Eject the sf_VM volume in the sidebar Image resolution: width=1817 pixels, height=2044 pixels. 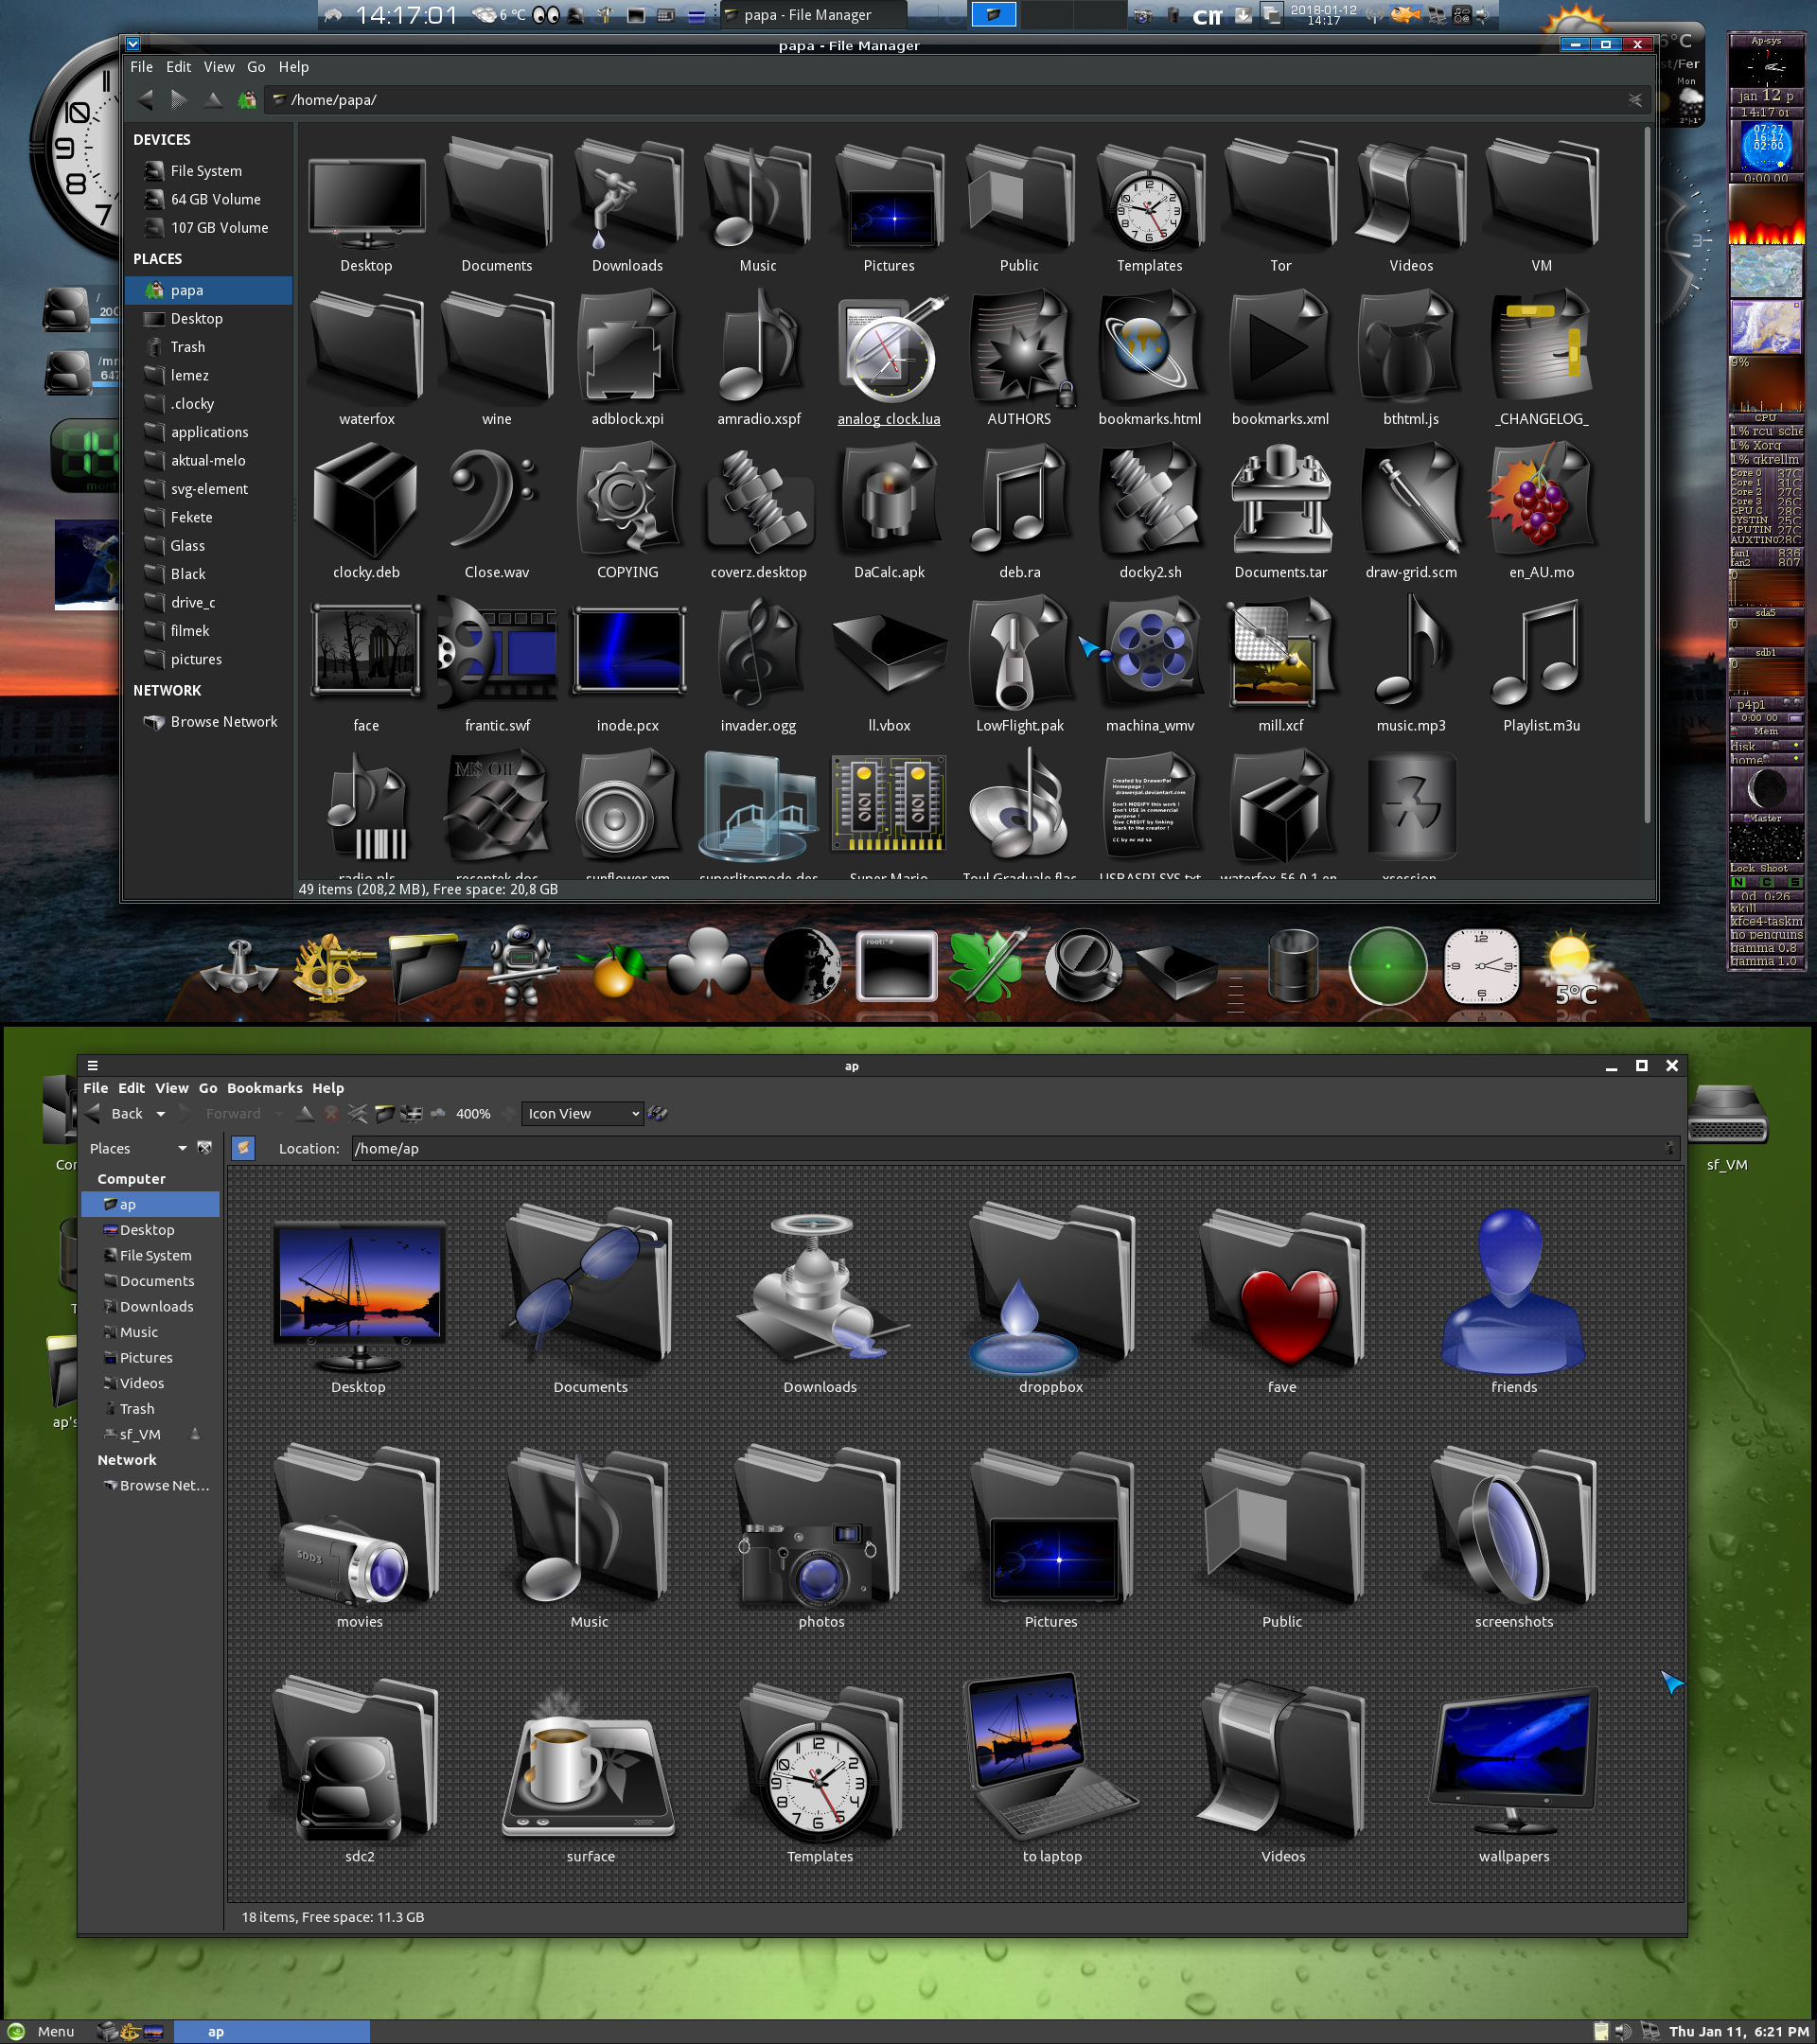pyautogui.click(x=195, y=1434)
